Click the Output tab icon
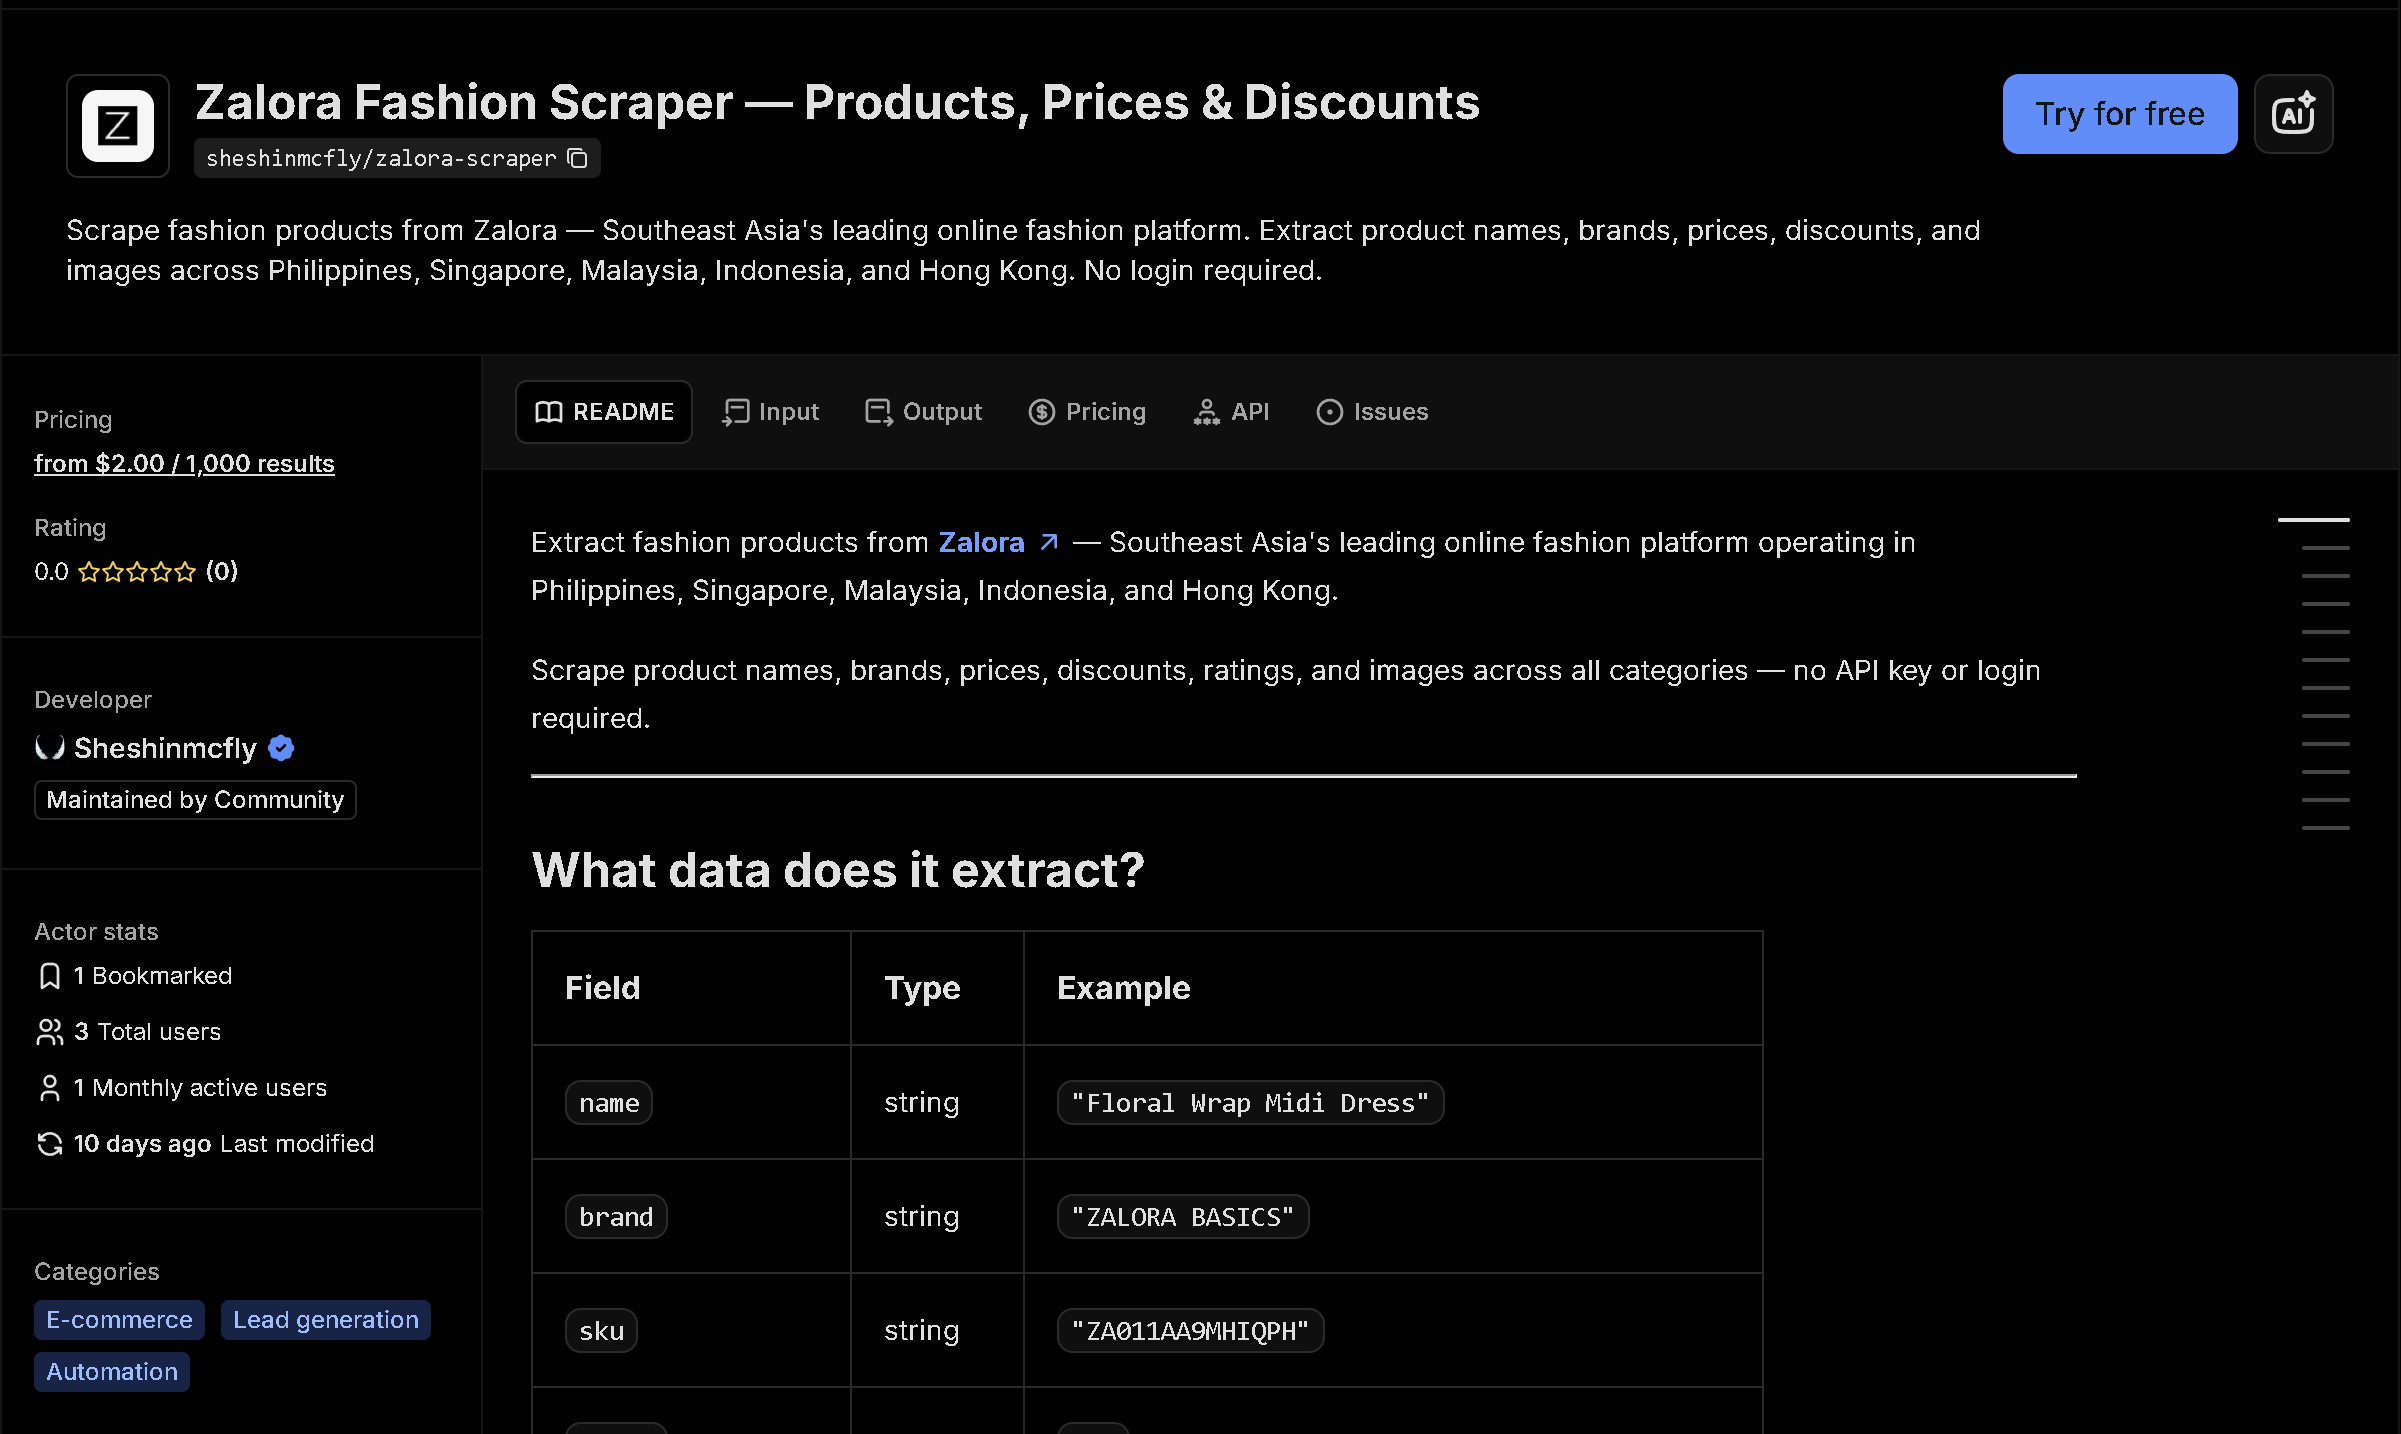Viewport: 2401px width, 1434px height. click(879, 412)
